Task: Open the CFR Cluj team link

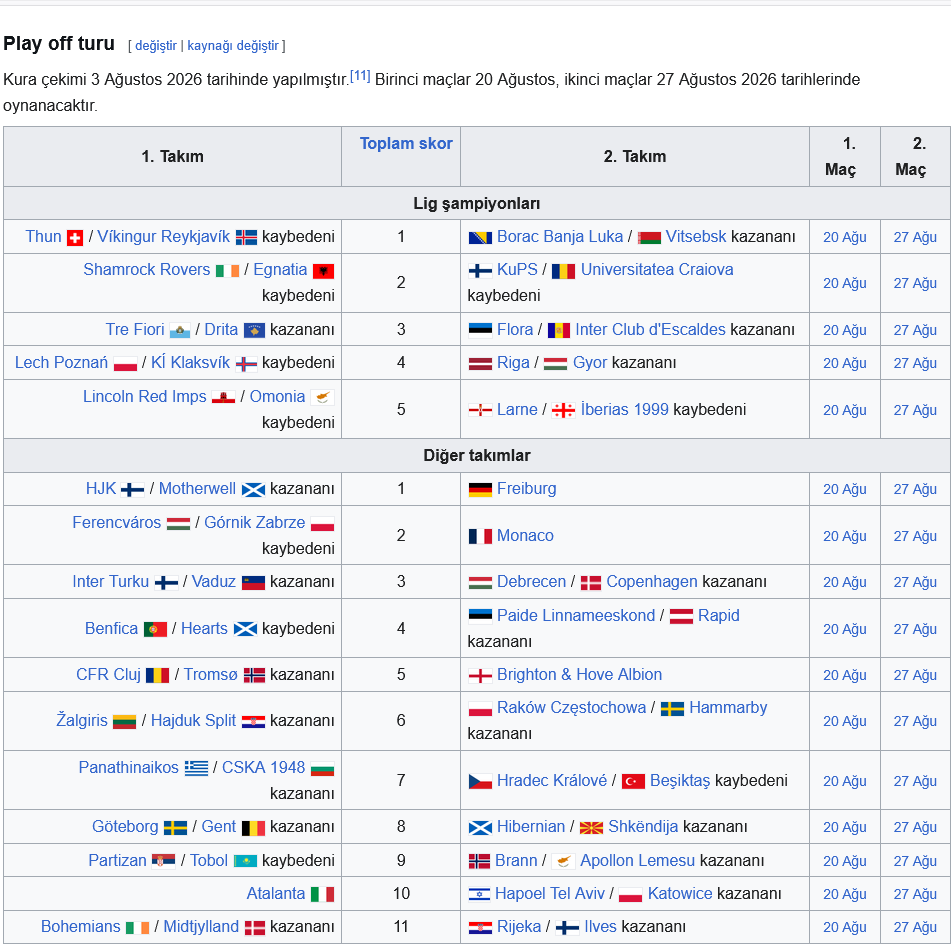Action: click(x=108, y=674)
